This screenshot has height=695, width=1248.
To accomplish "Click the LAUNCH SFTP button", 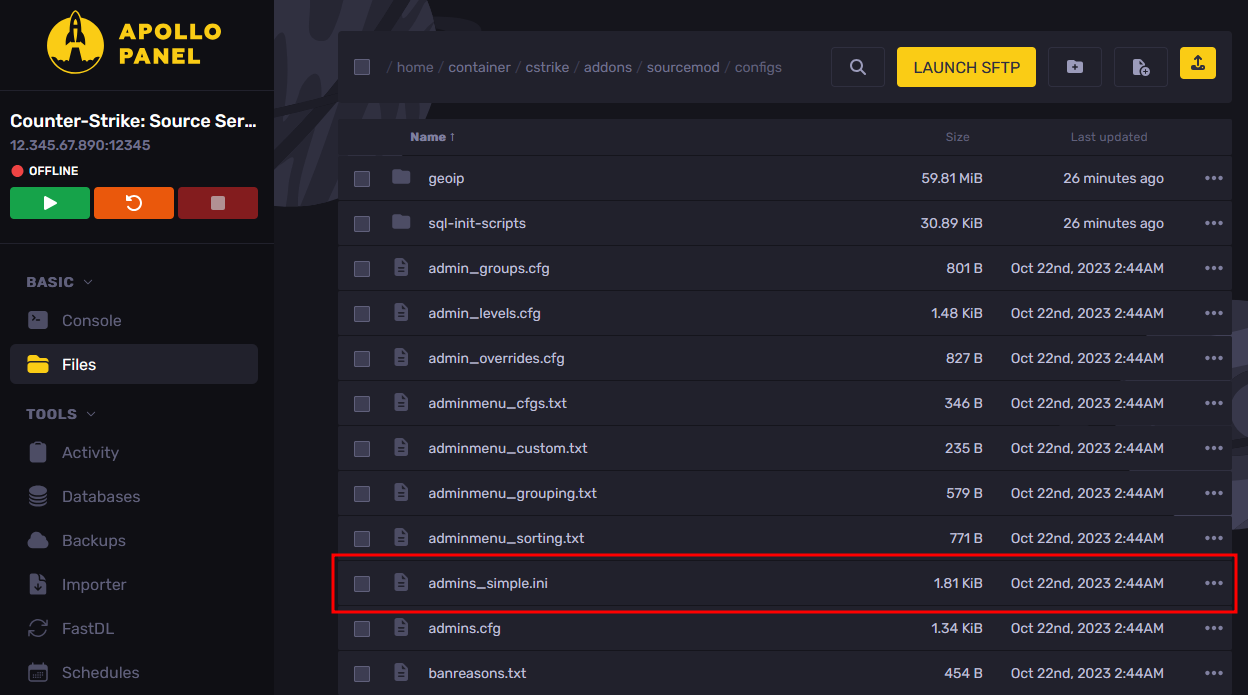I will point(966,67).
